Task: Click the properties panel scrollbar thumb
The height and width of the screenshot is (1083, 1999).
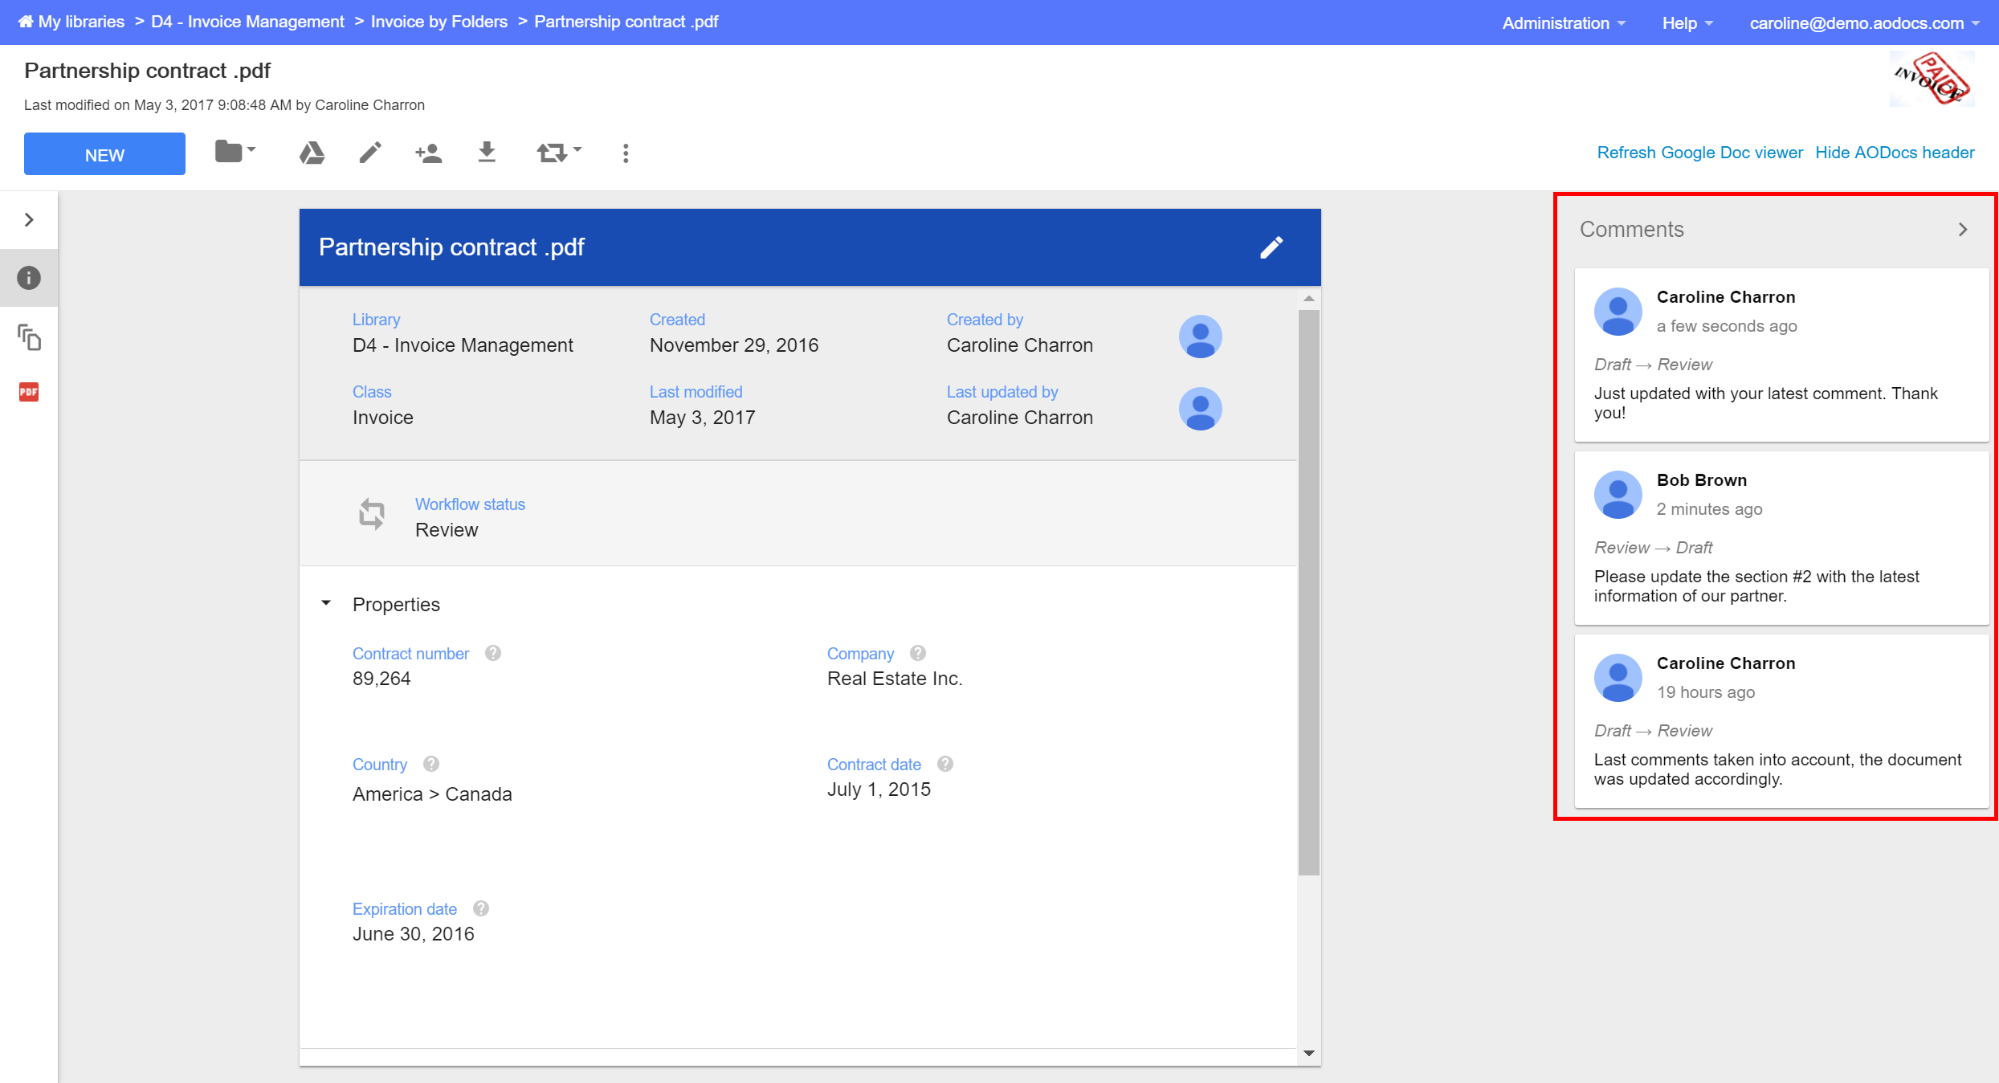Action: click(1309, 592)
